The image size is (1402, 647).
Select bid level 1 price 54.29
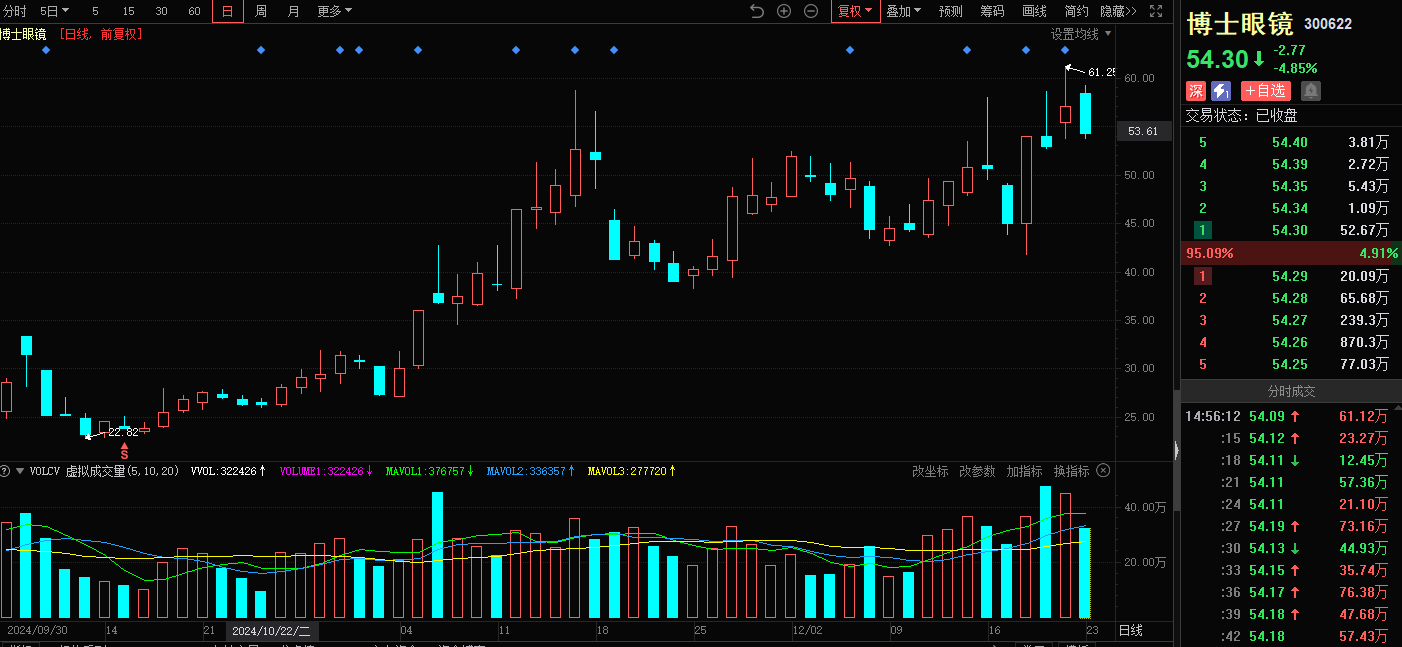(x=1289, y=276)
